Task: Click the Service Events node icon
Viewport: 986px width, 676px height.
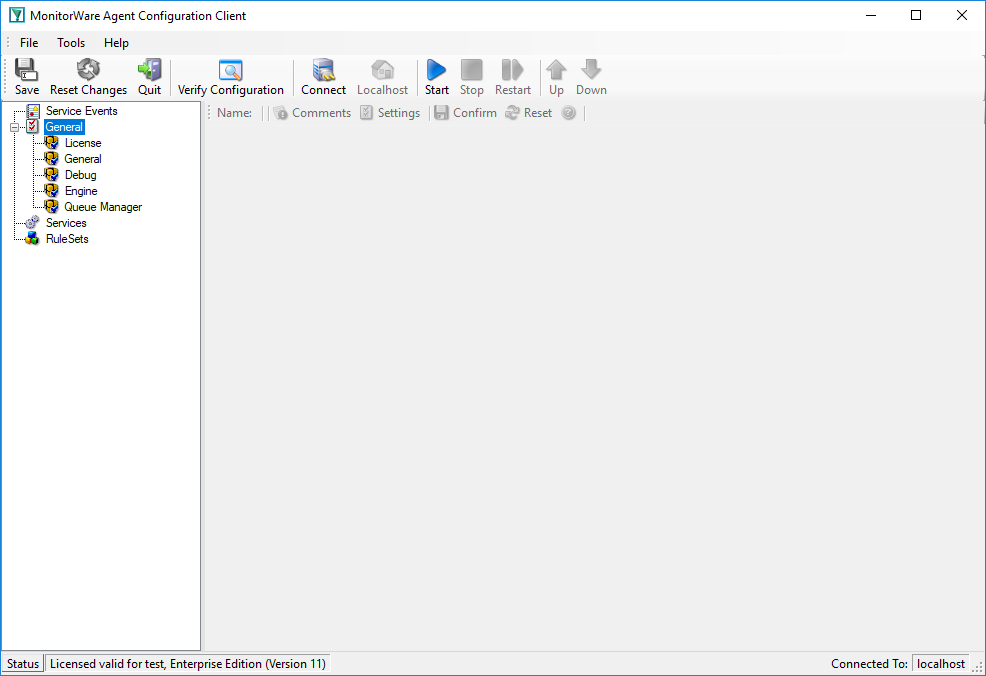Action: [33, 111]
